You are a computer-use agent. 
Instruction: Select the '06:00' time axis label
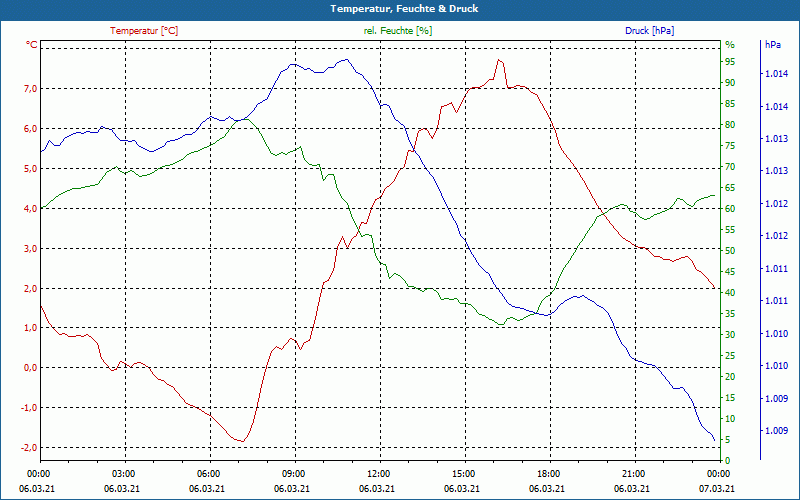click(x=209, y=474)
